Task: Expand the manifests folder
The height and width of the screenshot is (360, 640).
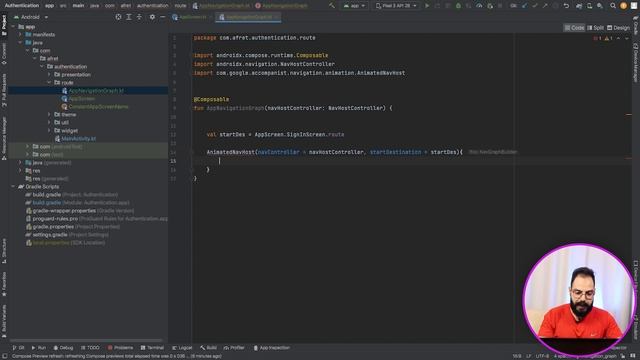Action: [x=20, y=35]
